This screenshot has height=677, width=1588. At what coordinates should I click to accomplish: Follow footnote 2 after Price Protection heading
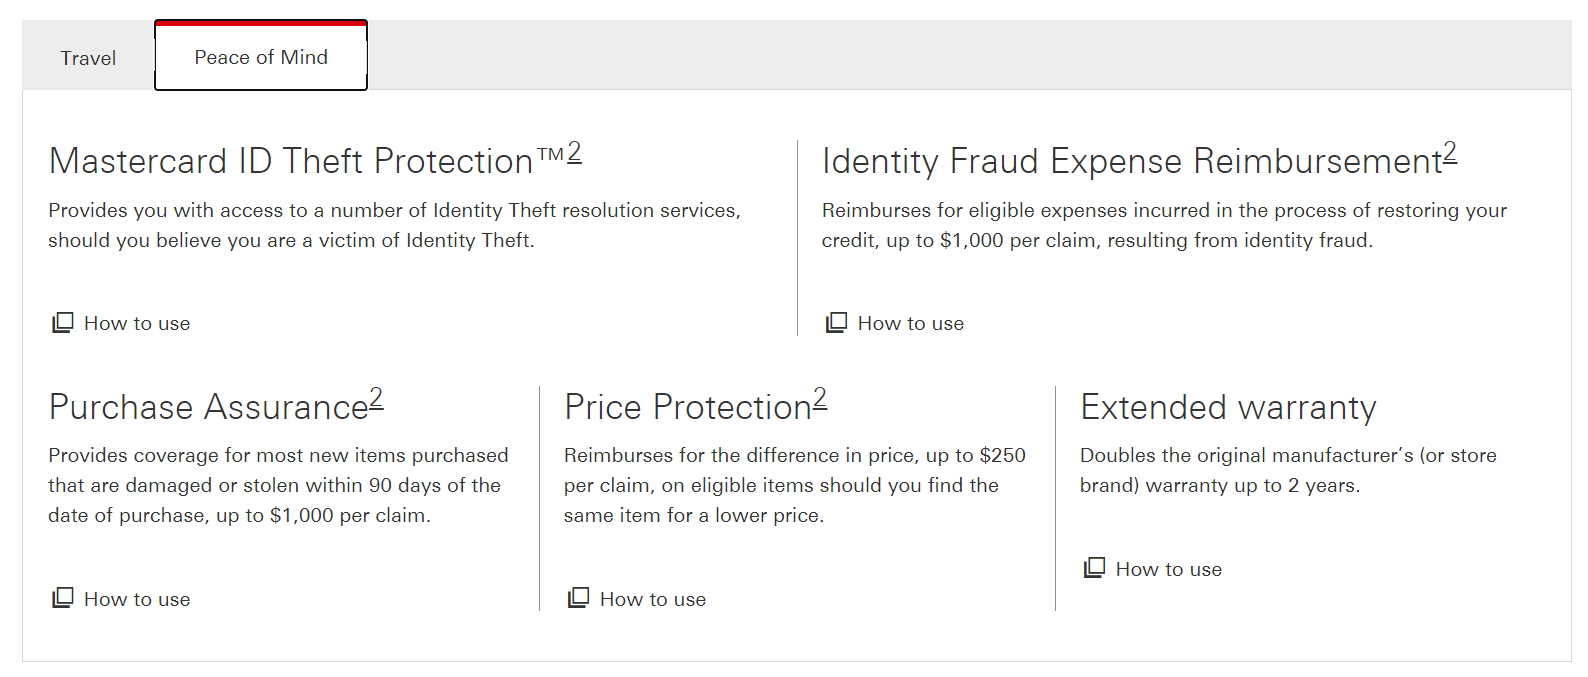point(820,399)
